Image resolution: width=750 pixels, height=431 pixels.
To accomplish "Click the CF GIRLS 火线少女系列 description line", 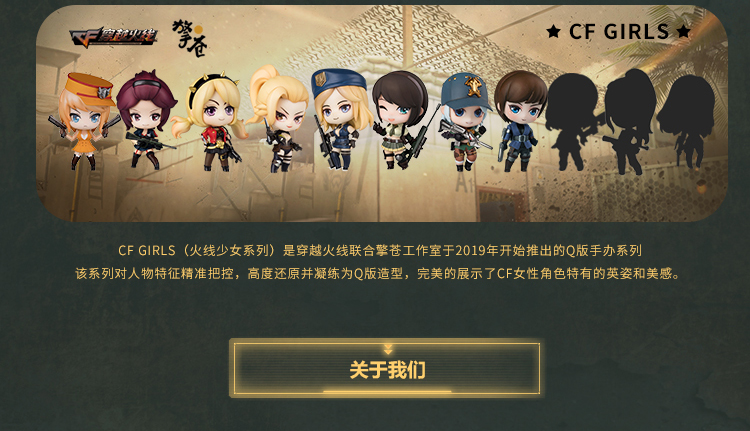I will (380, 250).
